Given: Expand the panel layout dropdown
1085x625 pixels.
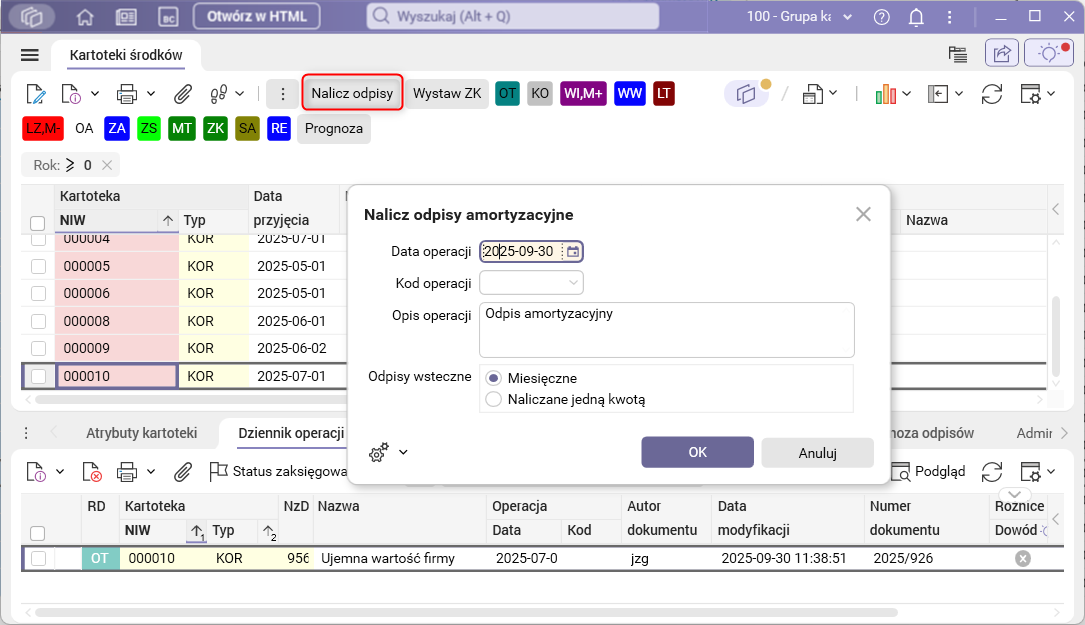Looking at the screenshot, I should [x=959, y=93].
